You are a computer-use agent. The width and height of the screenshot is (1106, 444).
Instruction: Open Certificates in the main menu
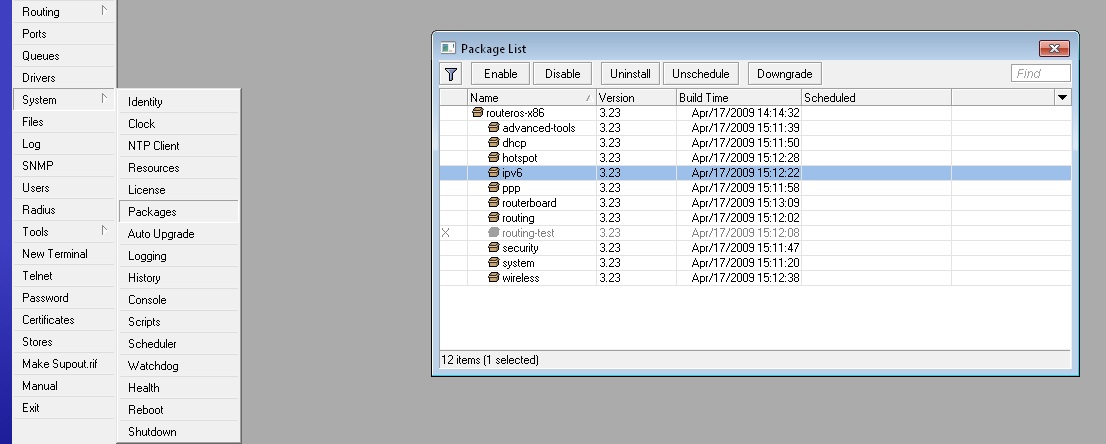click(x=63, y=320)
